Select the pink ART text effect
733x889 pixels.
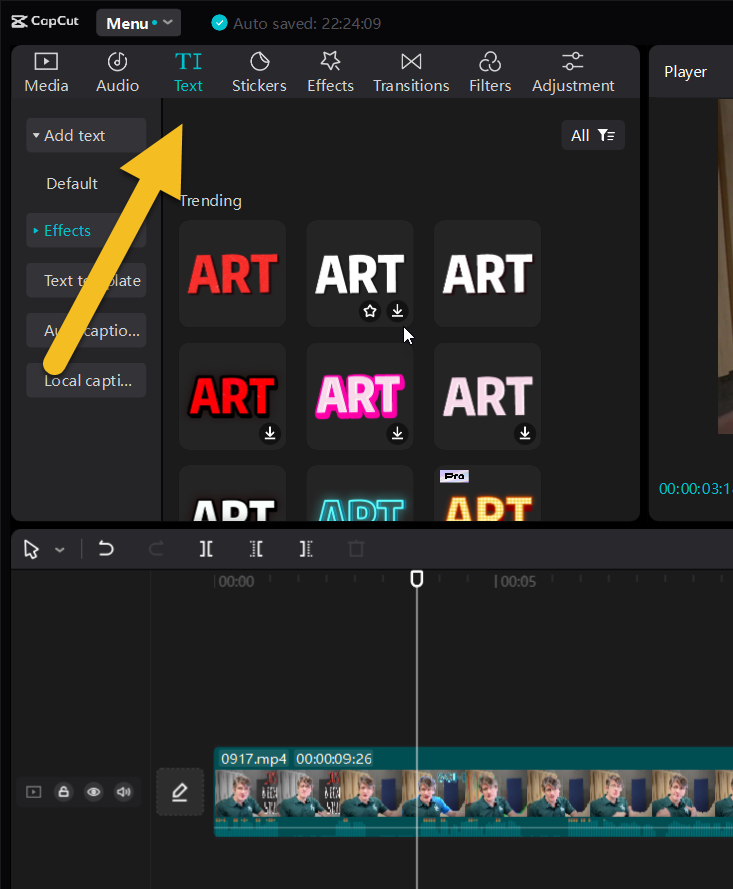point(360,396)
